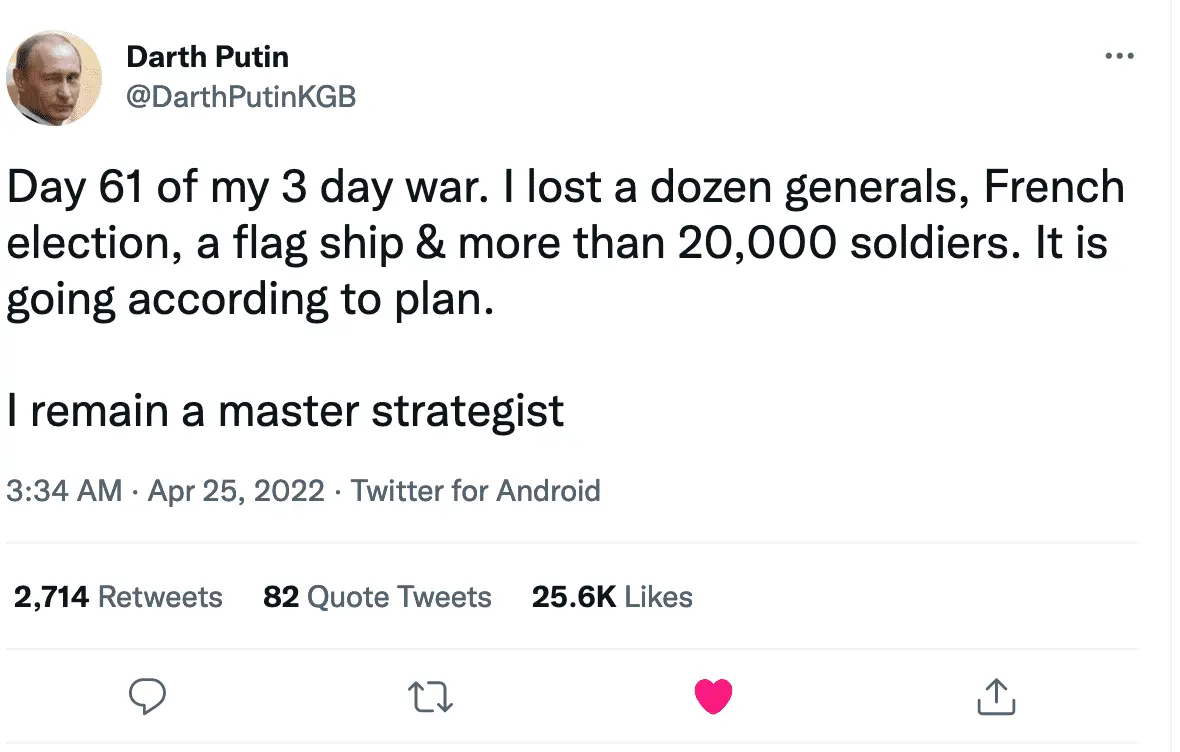This screenshot has height=752, width=1180.
Task: Open the three-dot more options menu
Action: [x=1119, y=57]
